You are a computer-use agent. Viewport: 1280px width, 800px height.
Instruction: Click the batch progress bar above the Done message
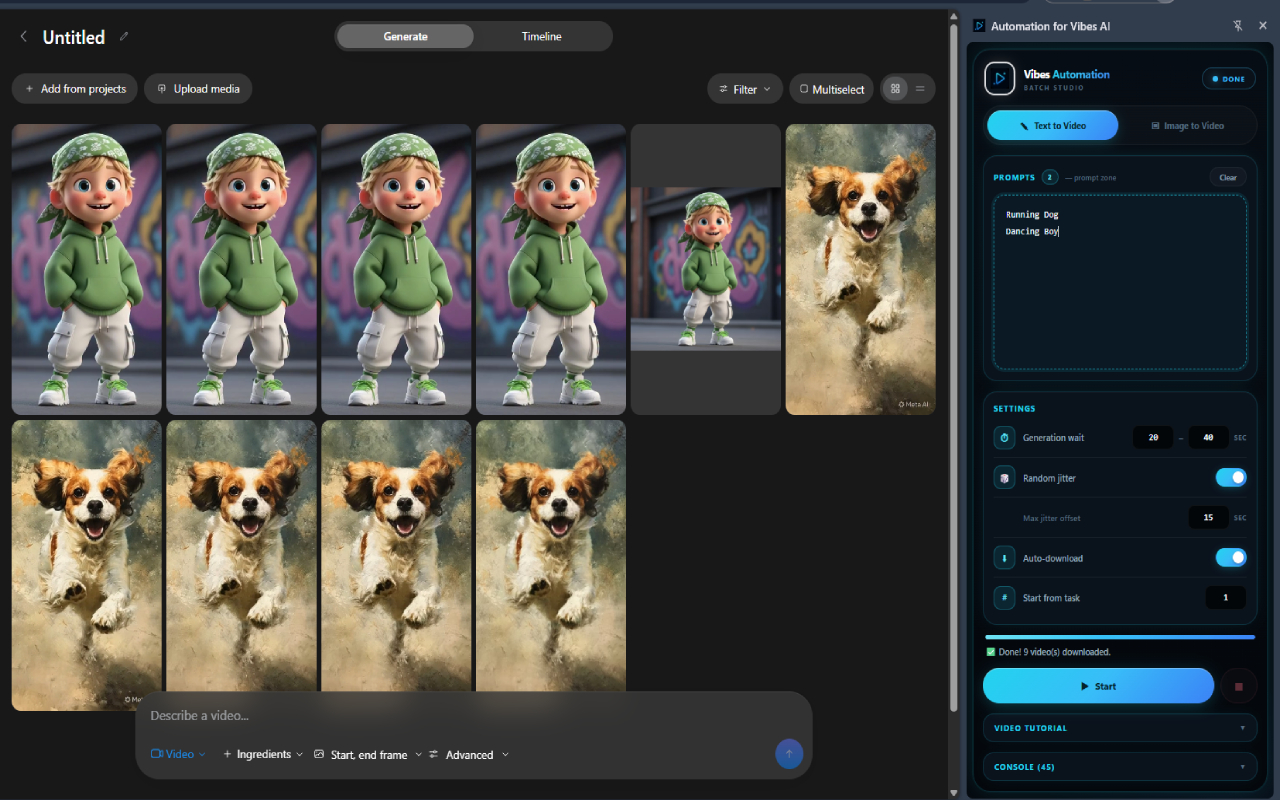click(x=1120, y=637)
